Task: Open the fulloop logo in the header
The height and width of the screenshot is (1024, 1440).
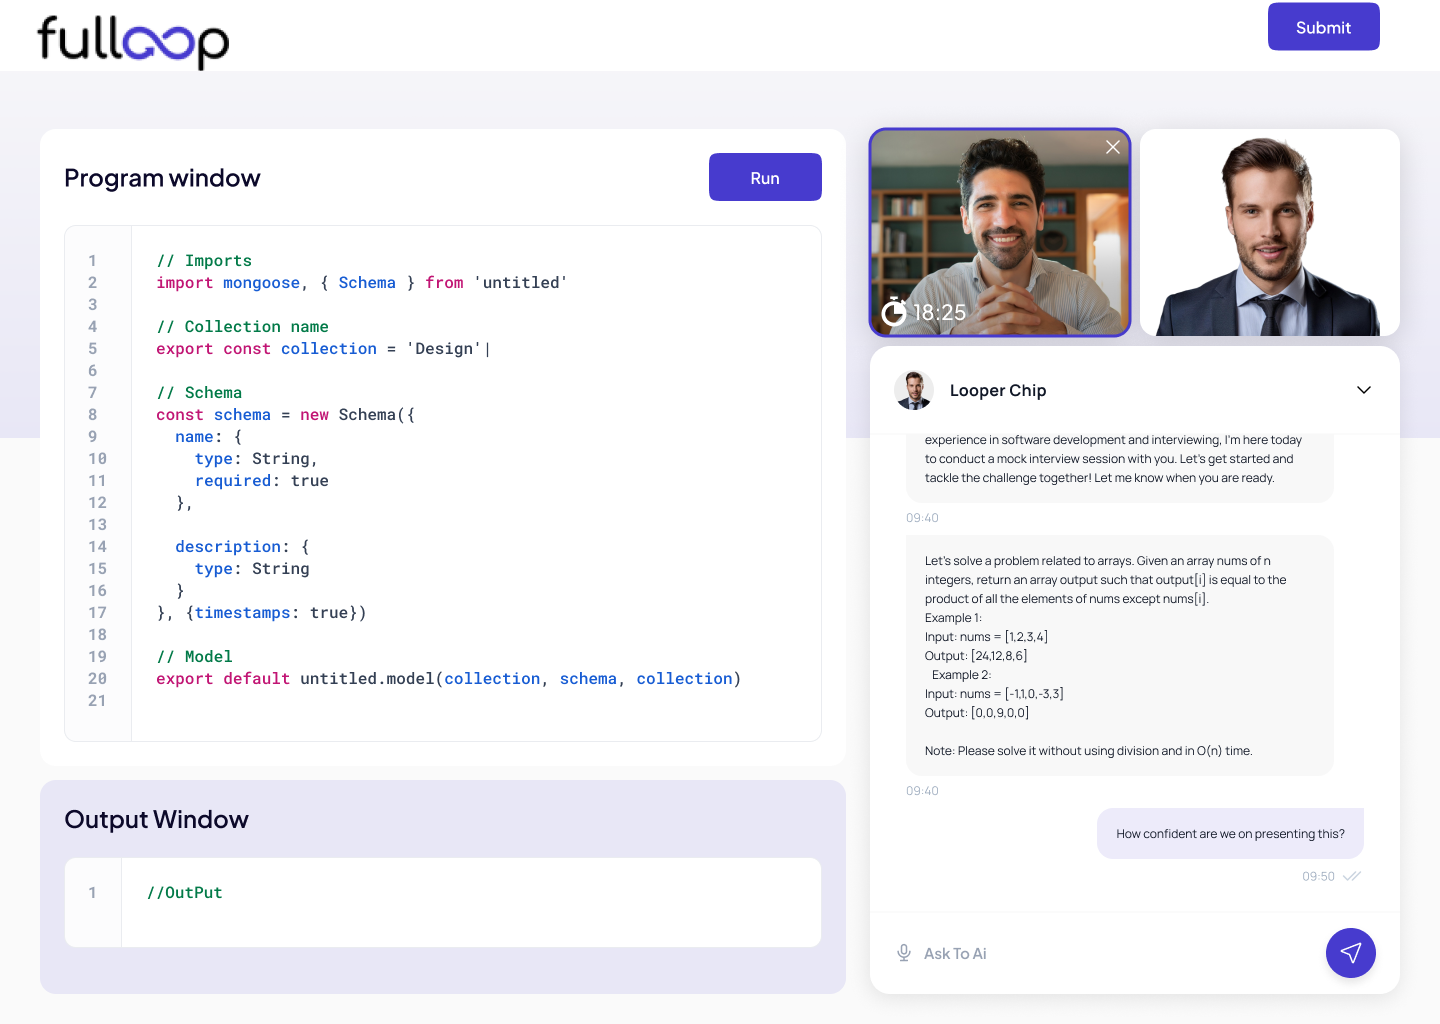Action: [x=131, y=42]
